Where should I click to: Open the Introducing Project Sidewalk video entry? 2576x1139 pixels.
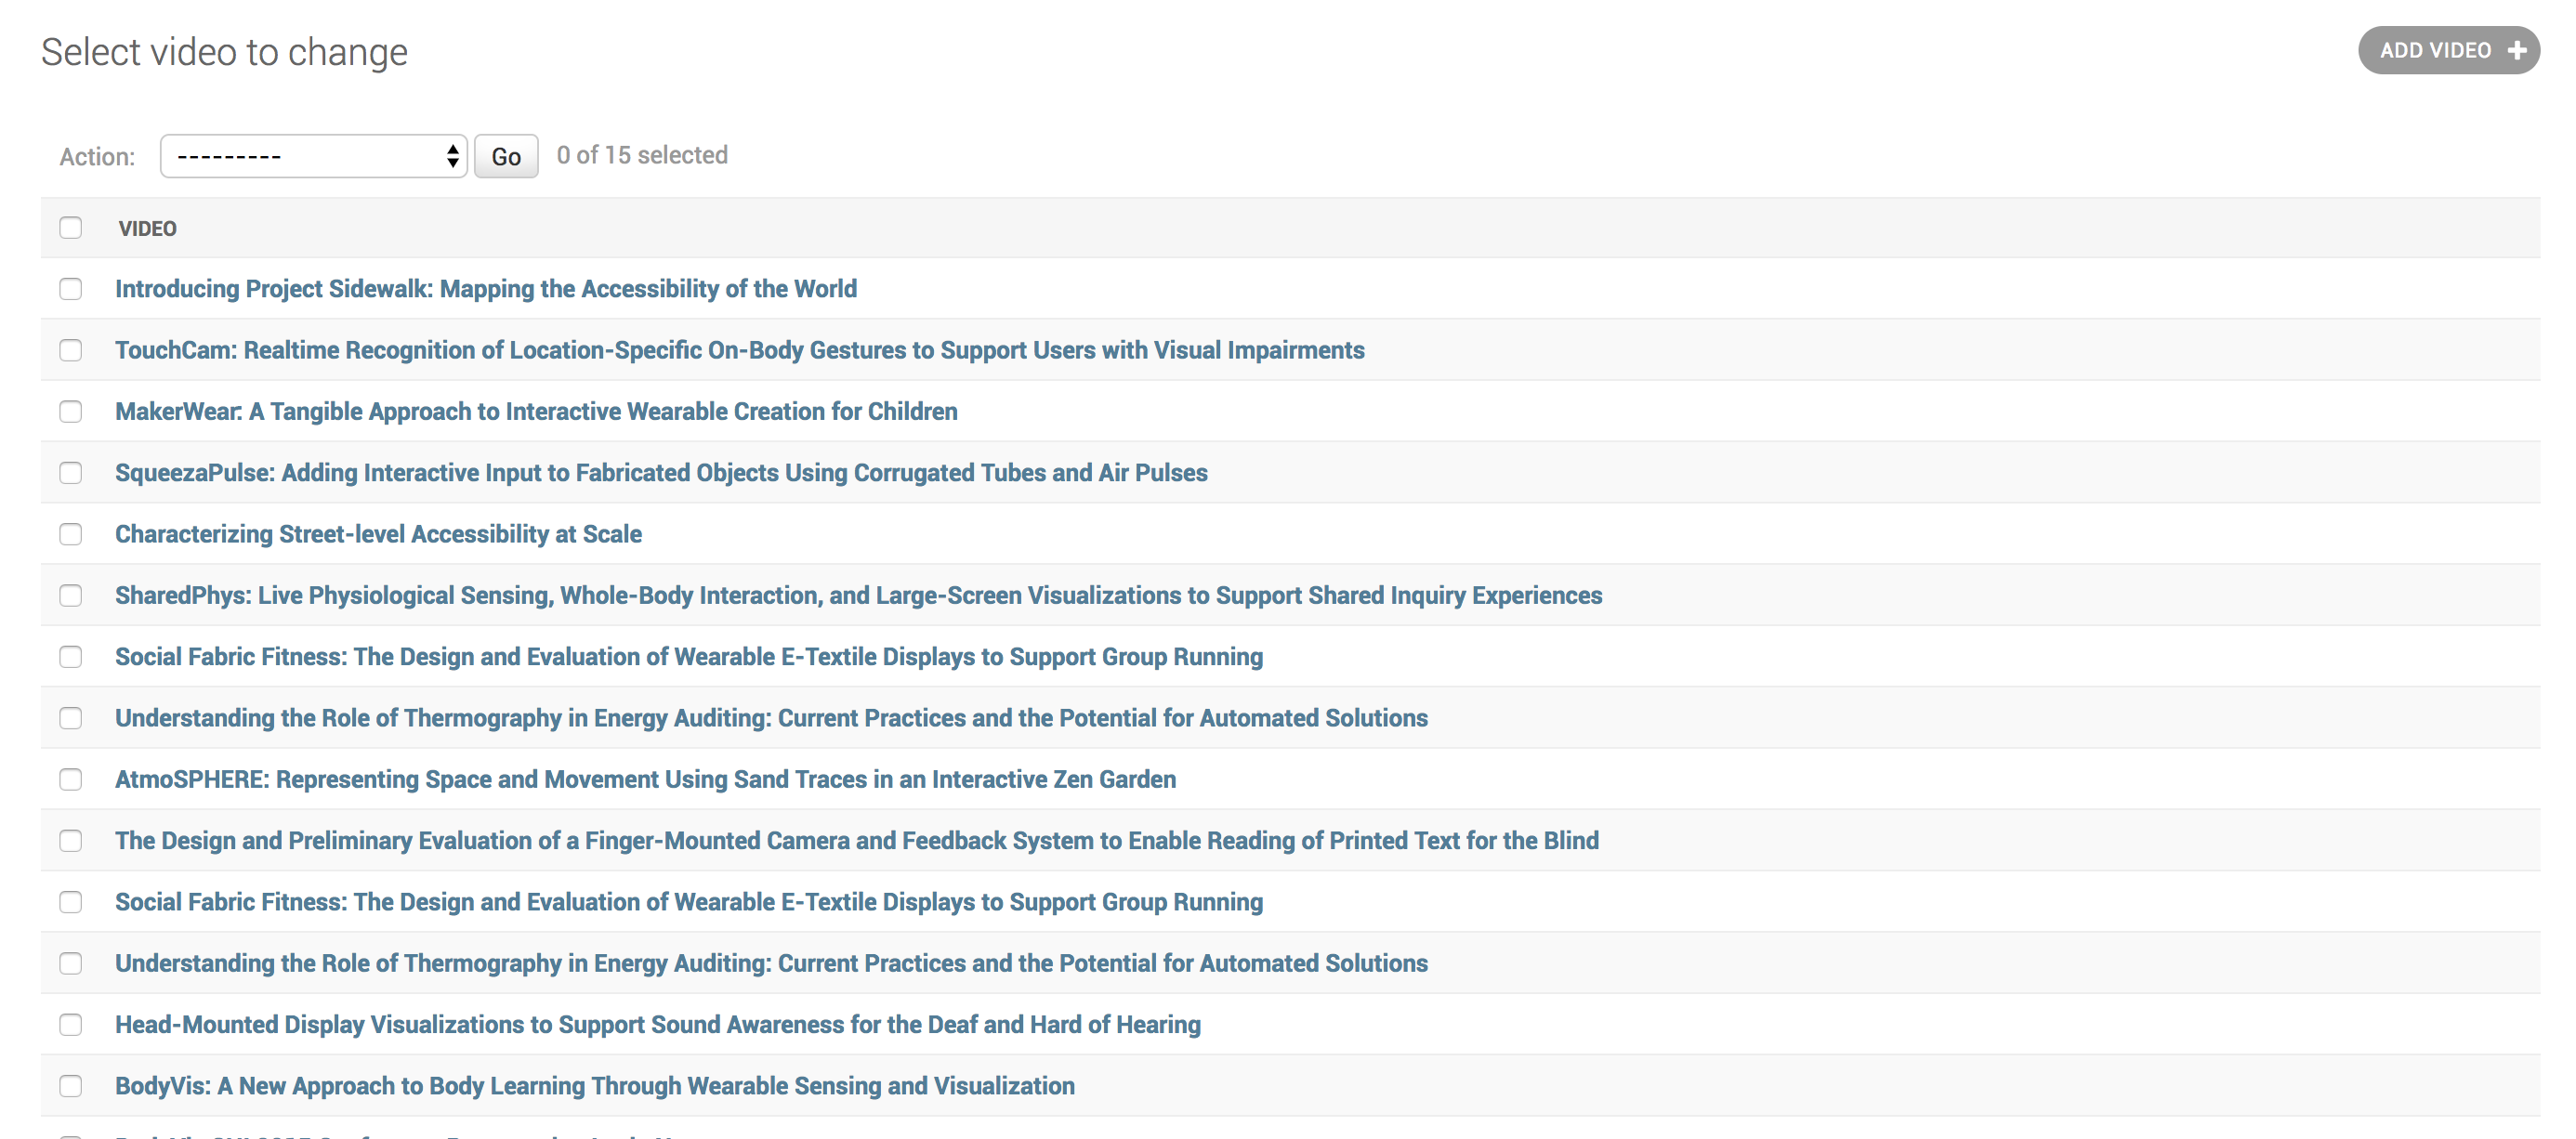(486, 289)
